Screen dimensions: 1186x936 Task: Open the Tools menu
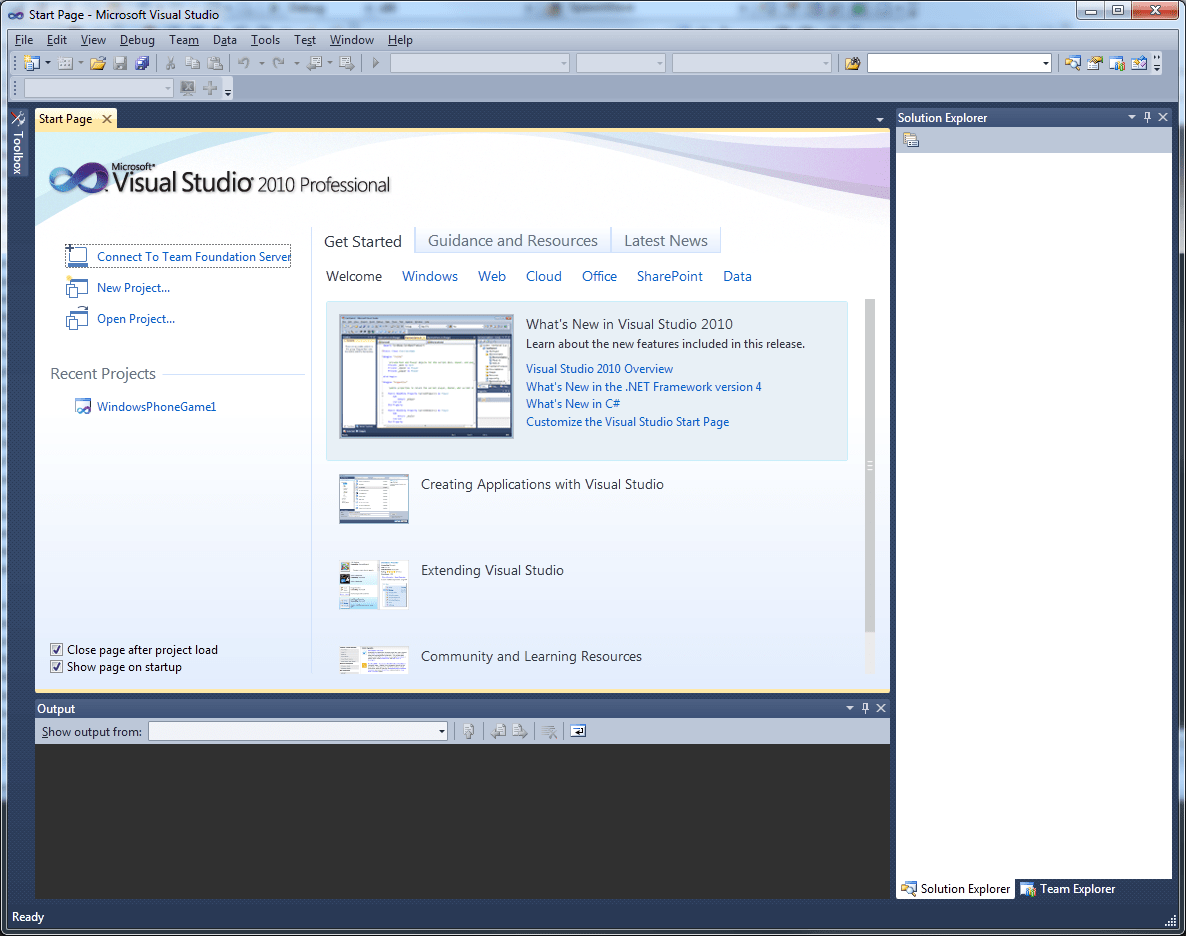[265, 40]
